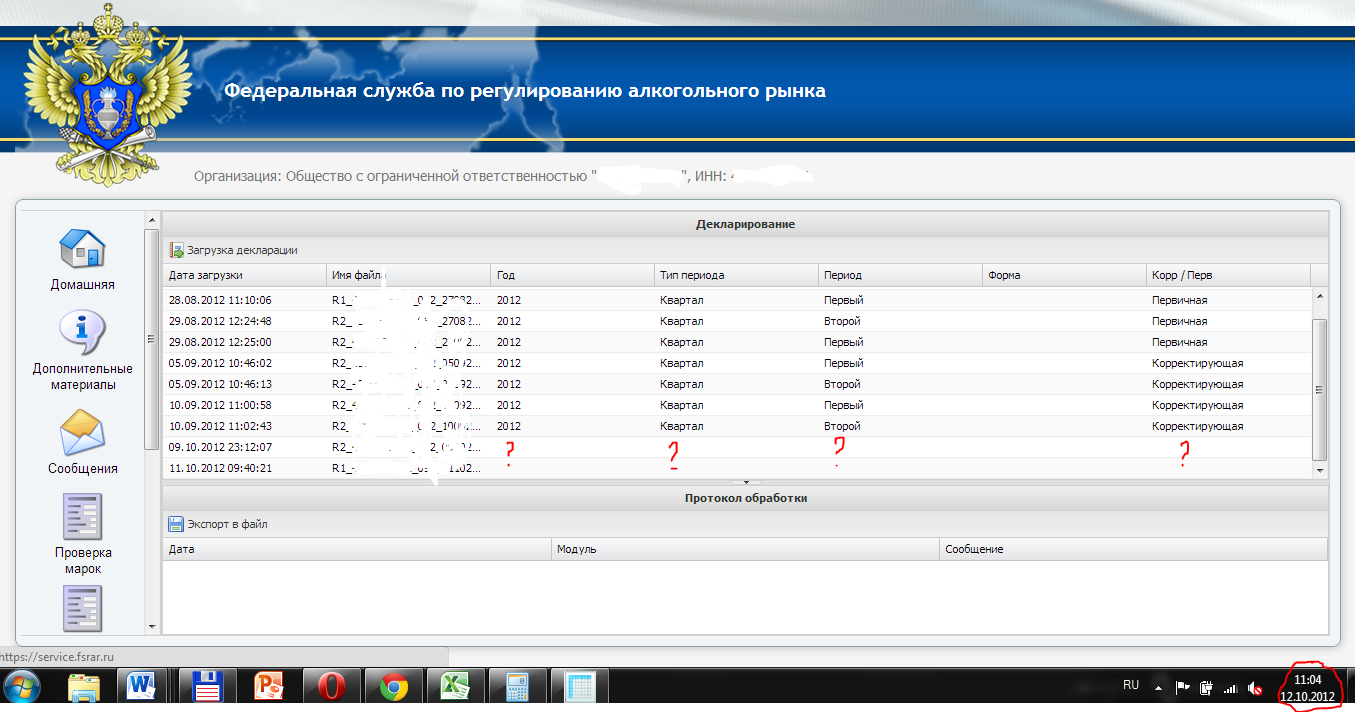Open the Проверка марок document icon

(82, 517)
